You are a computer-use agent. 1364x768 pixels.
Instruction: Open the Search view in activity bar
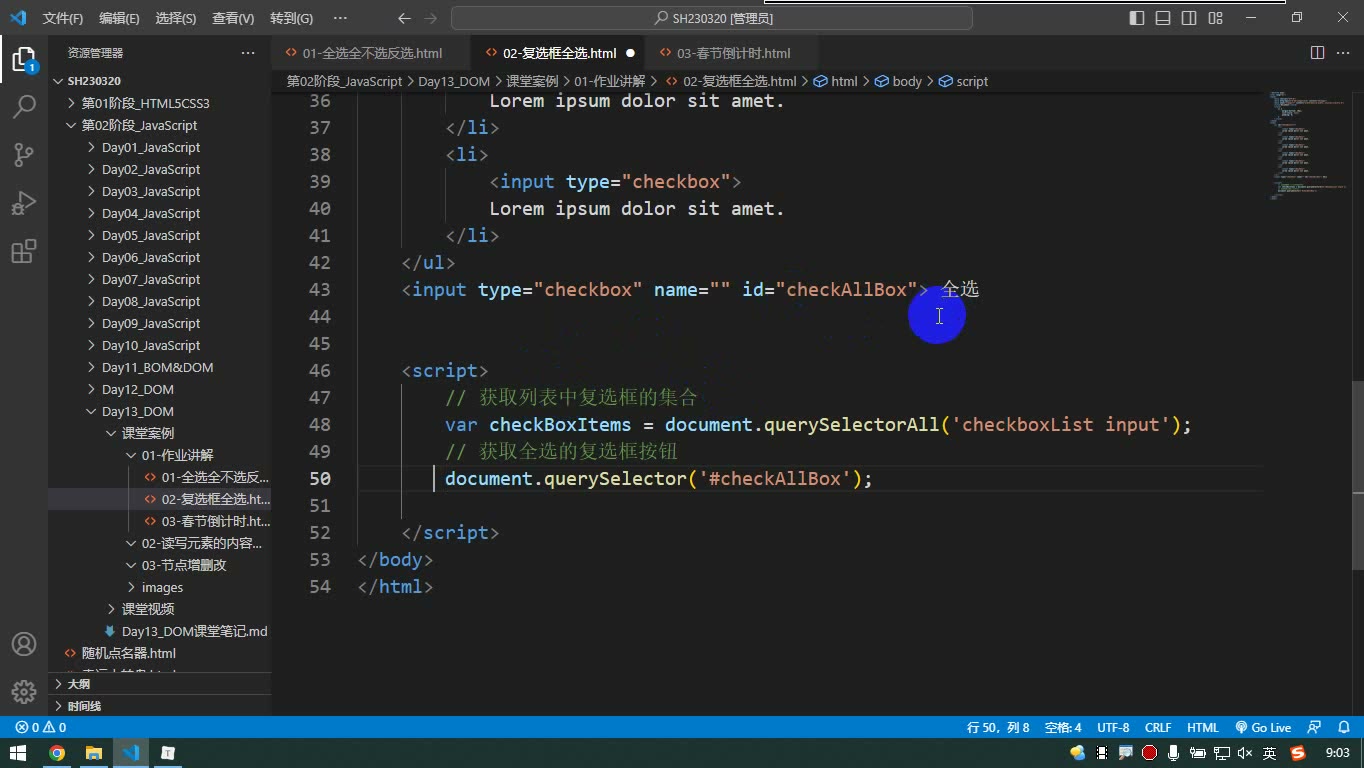pyautogui.click(x=24, y=106)
